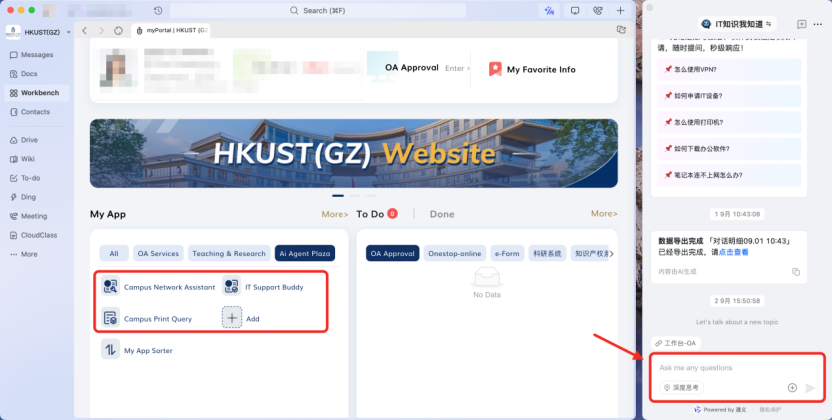Ask 如何下载办公软件? suggested question
This screenshot has width=832, height=420.
pyautogui.click(x=729, y=149)
